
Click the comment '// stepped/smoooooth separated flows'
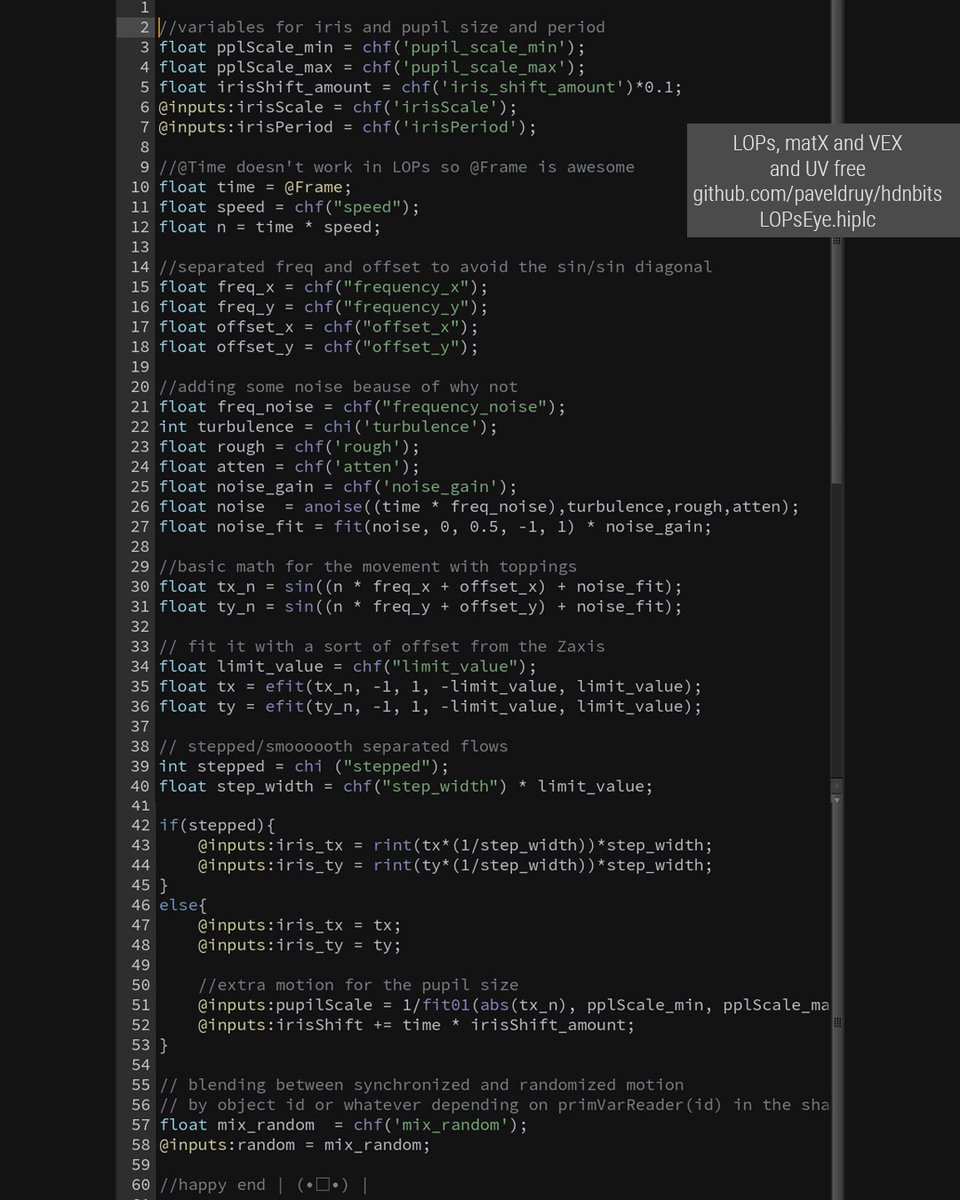(333, 747)
